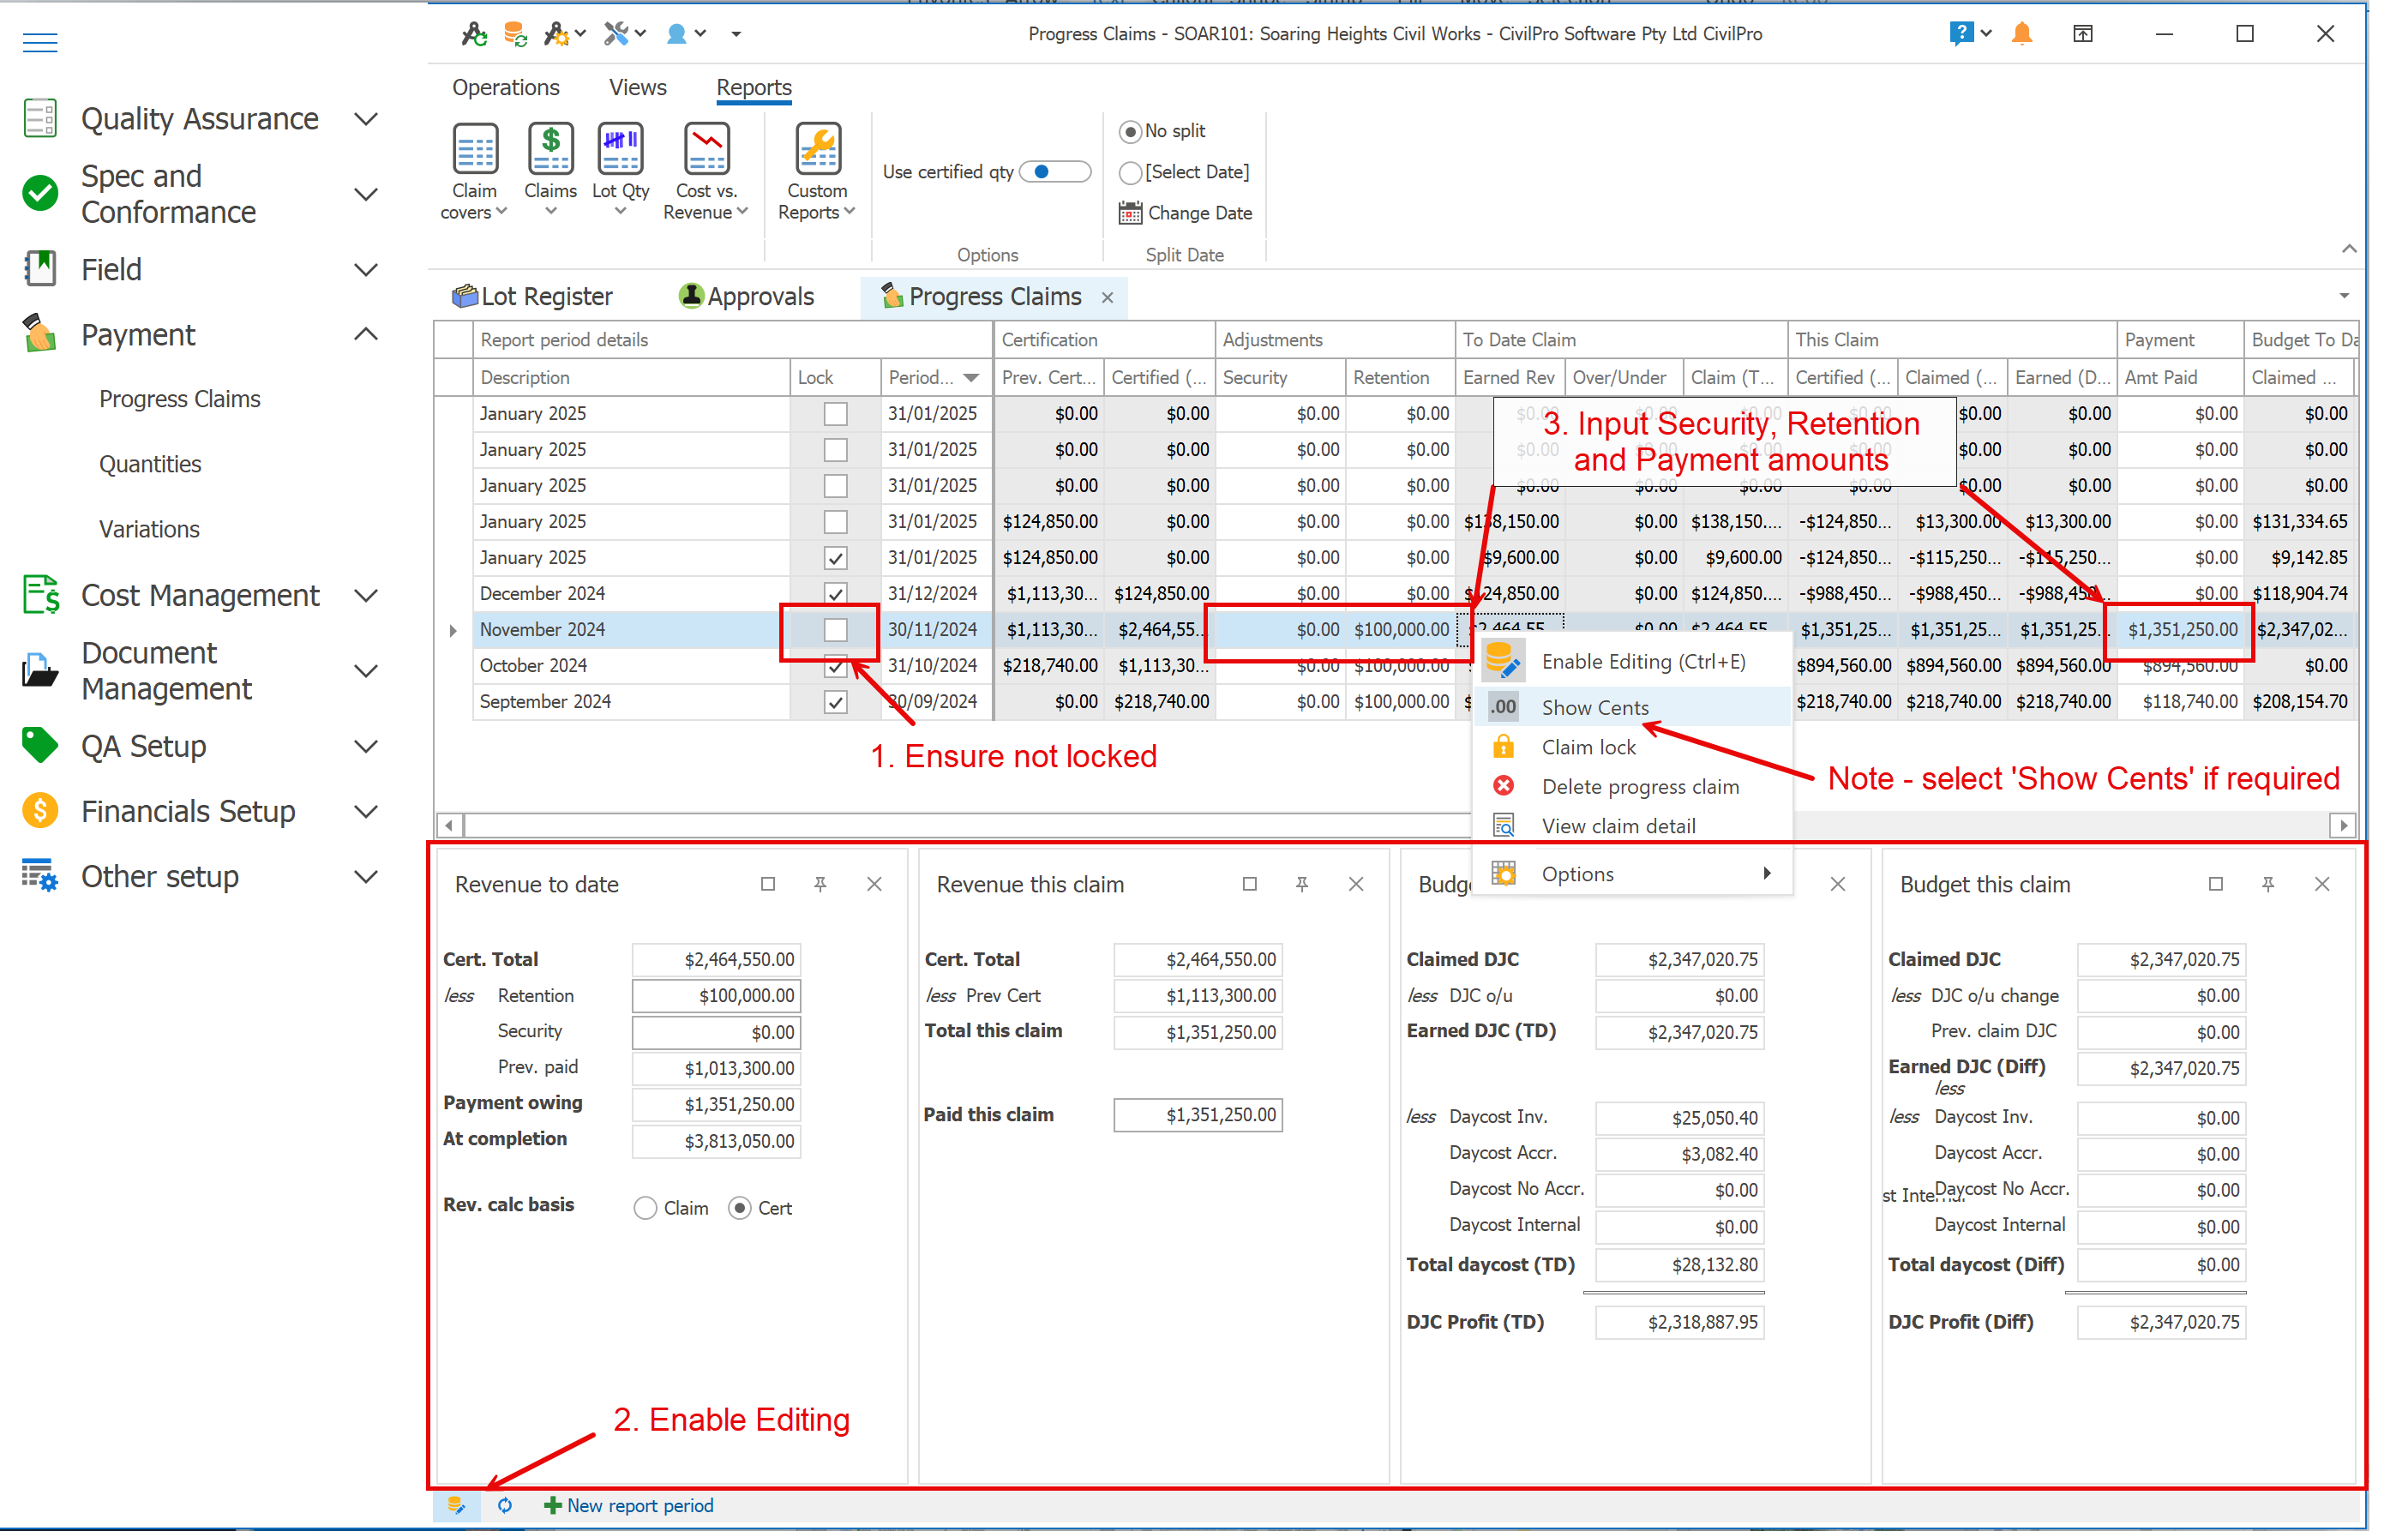Click the Field sidebar icon

coord(40,268)
